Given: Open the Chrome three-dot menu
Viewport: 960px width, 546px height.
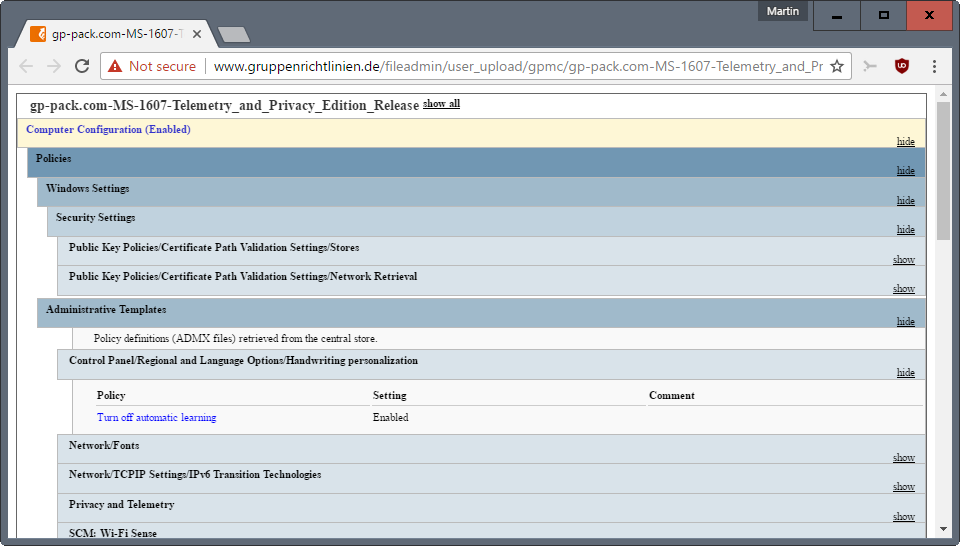Looking at the screenshot, I should tap(934, 66).
